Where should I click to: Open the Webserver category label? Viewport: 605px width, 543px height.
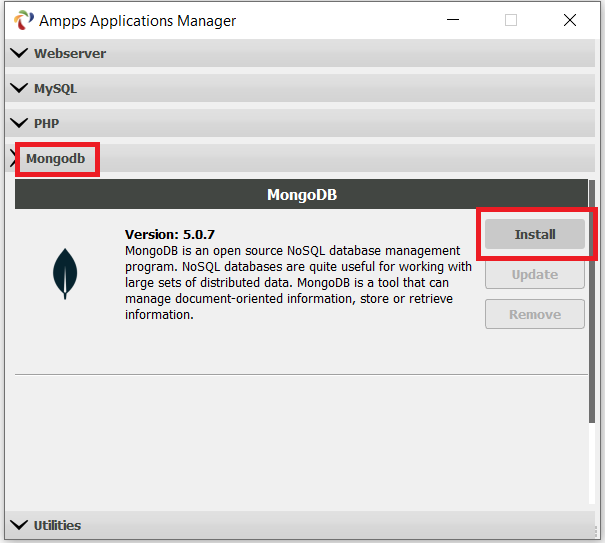click(x=70, y=53)
